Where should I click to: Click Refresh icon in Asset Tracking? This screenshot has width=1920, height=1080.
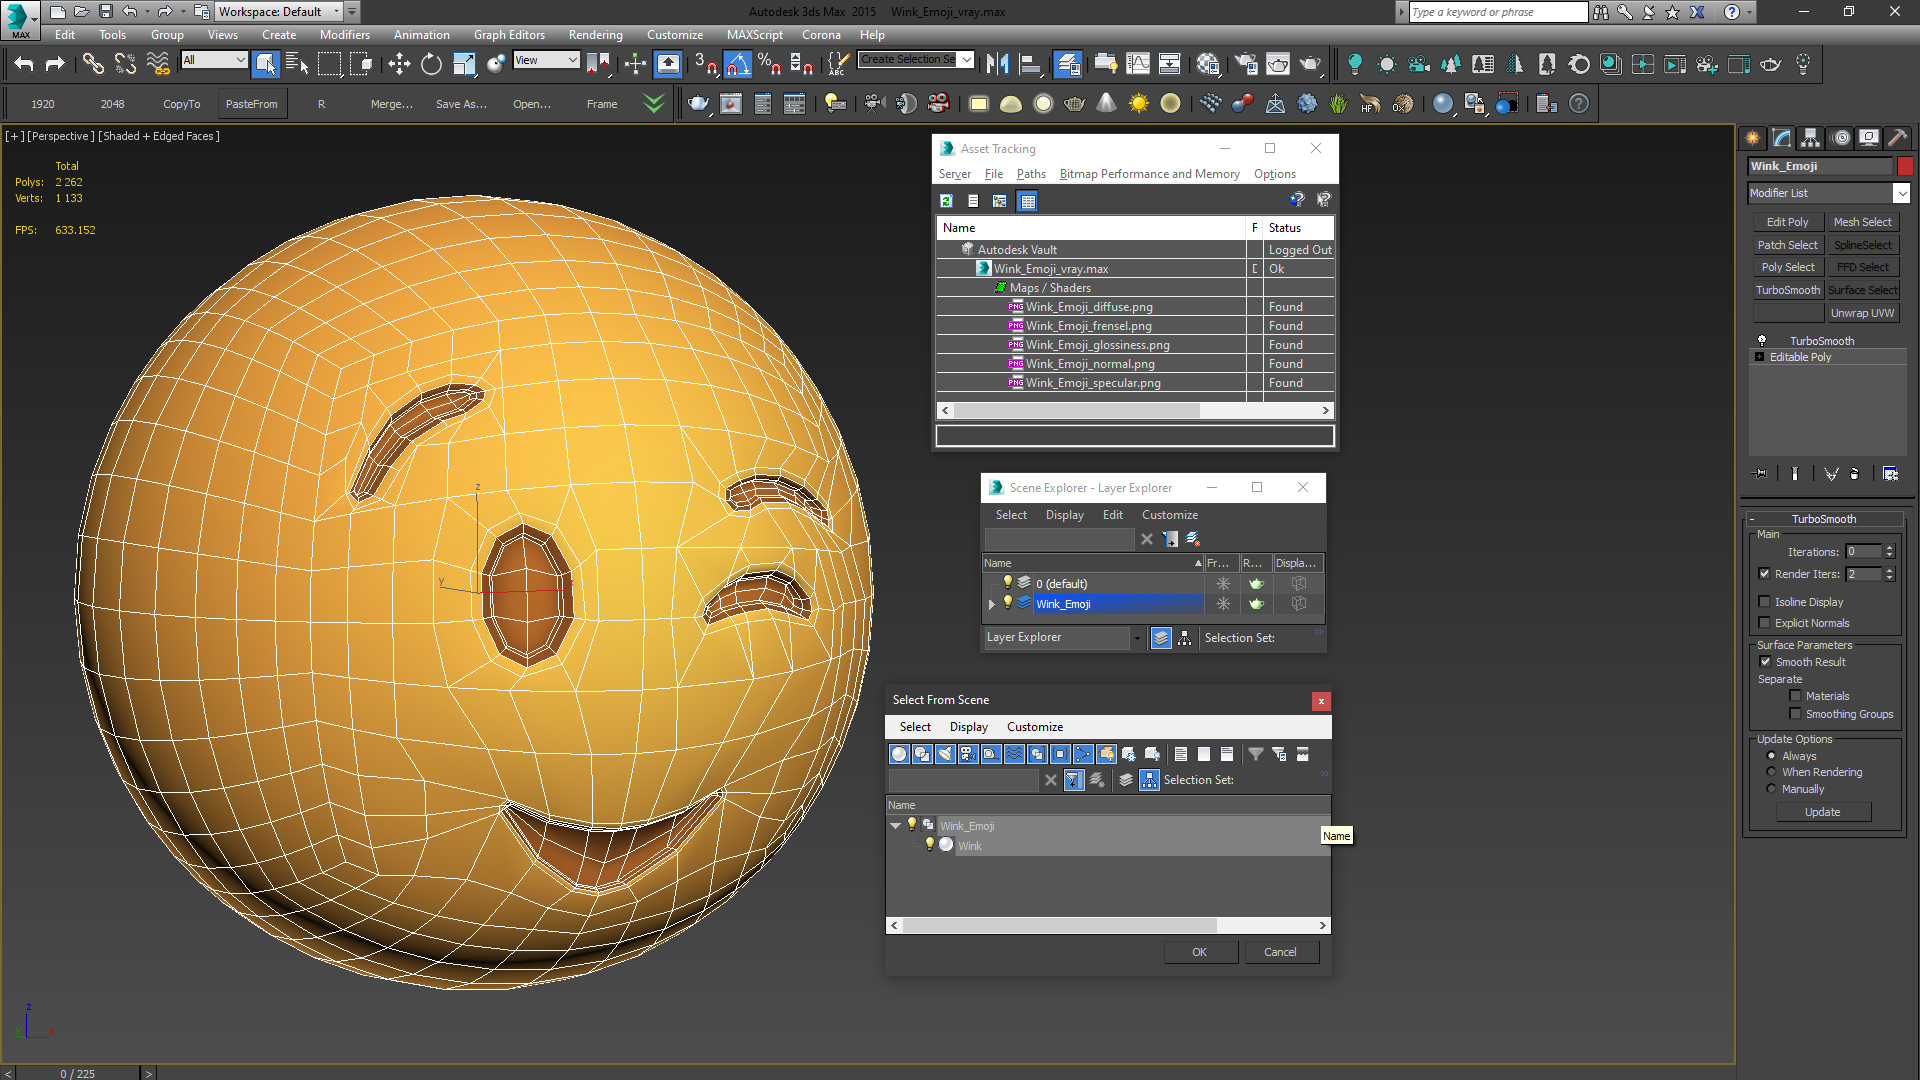point(946,201)
